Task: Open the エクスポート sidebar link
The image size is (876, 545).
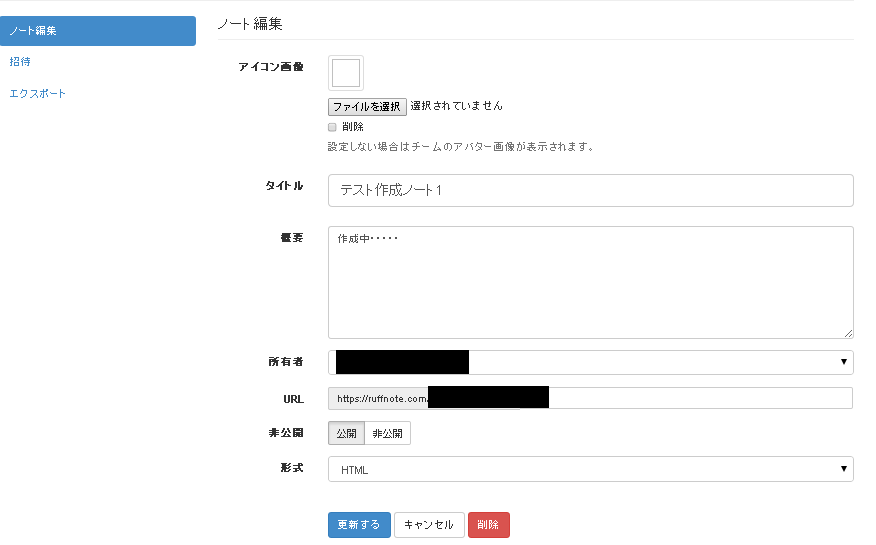Action: tap(38, 94)
